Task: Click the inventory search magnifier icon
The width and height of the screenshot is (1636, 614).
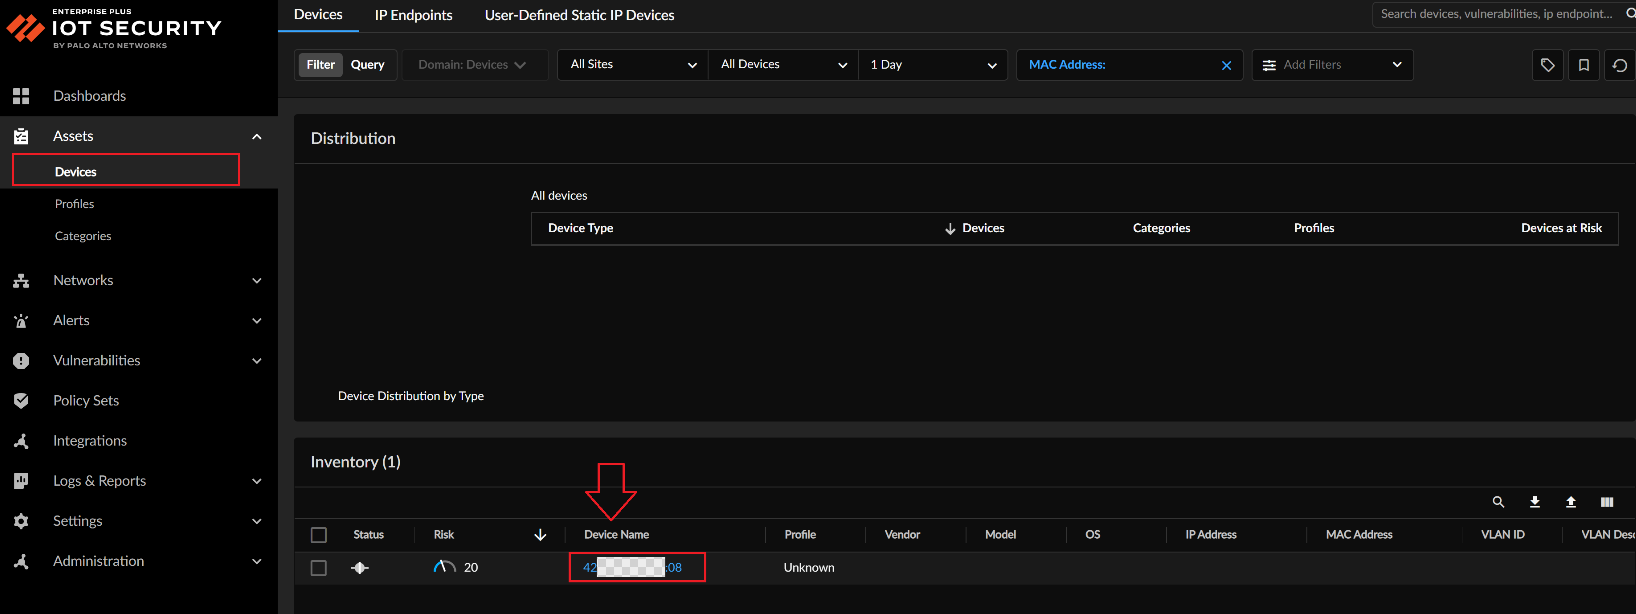Action: (x=1498, y=502)
